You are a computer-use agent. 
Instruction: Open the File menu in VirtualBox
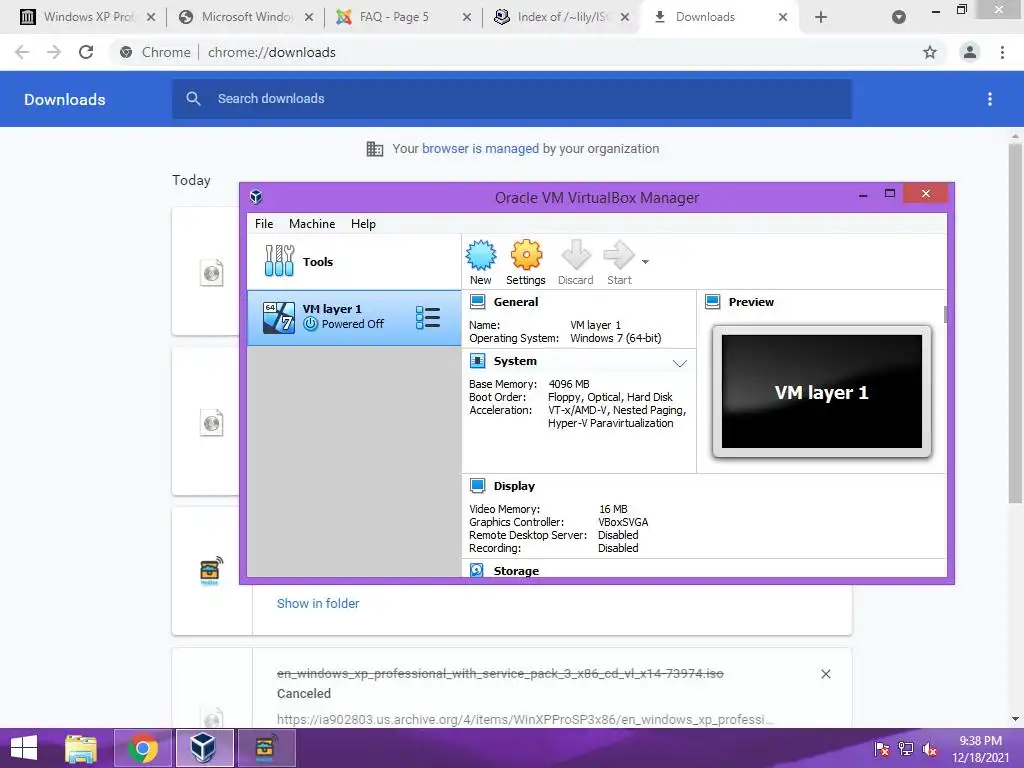click(x=264, y=223)
